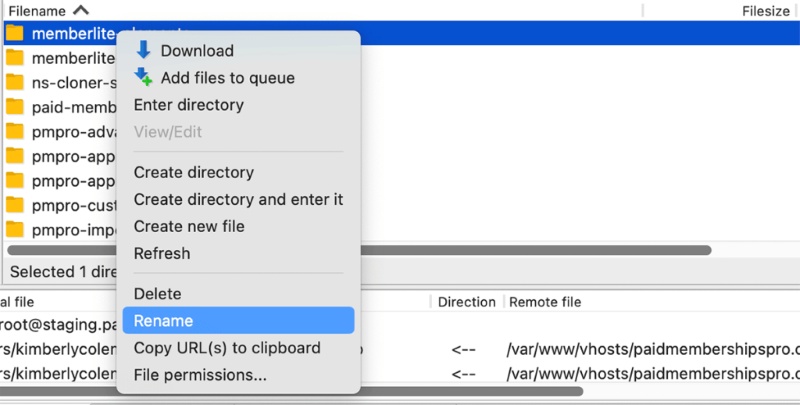800x405 pixels.
Task: Click Refresh in context menu
Action: click(161, 253)
